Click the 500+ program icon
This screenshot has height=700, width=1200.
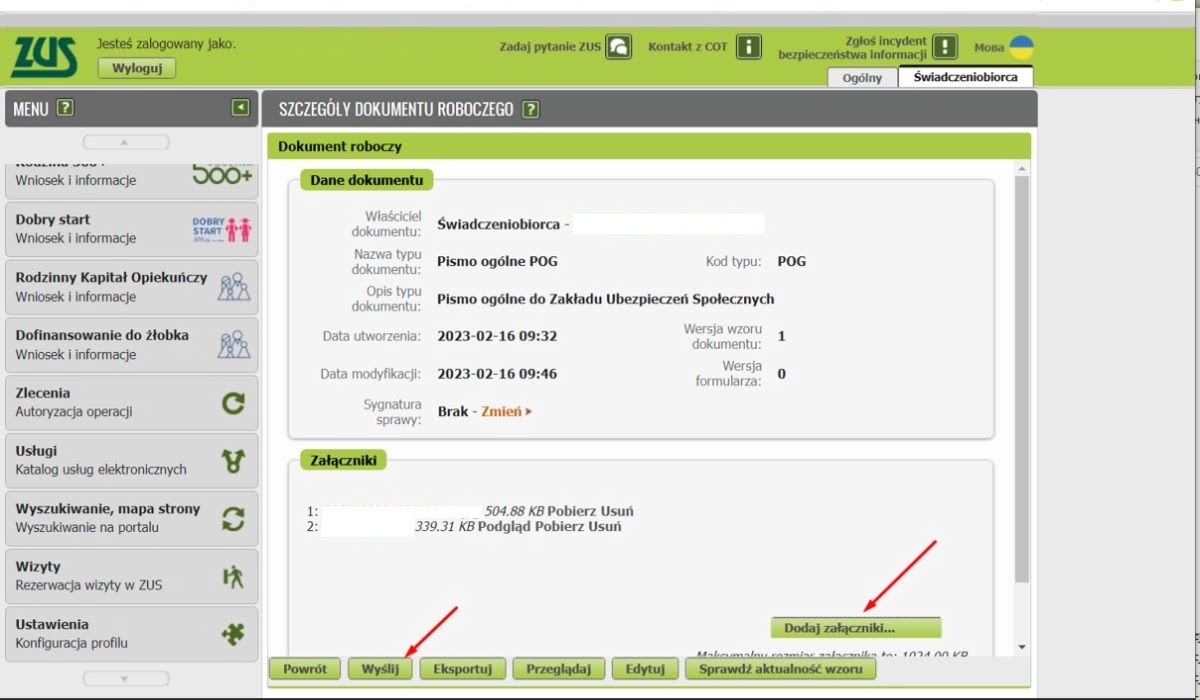point(222,175)
